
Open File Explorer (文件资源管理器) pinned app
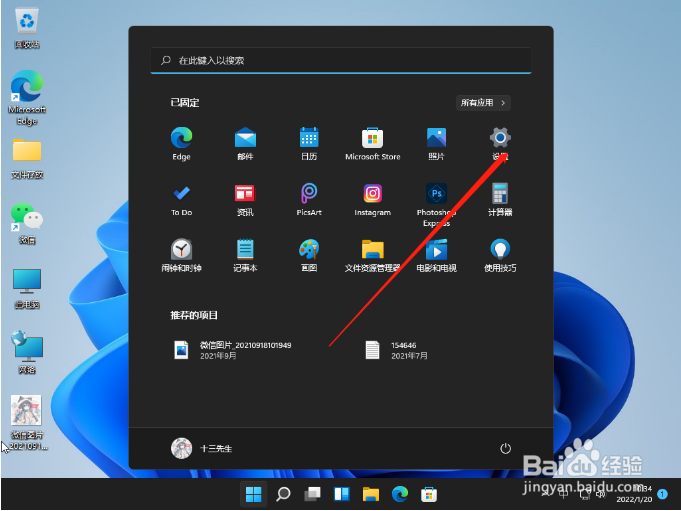(x=373, y=255)
